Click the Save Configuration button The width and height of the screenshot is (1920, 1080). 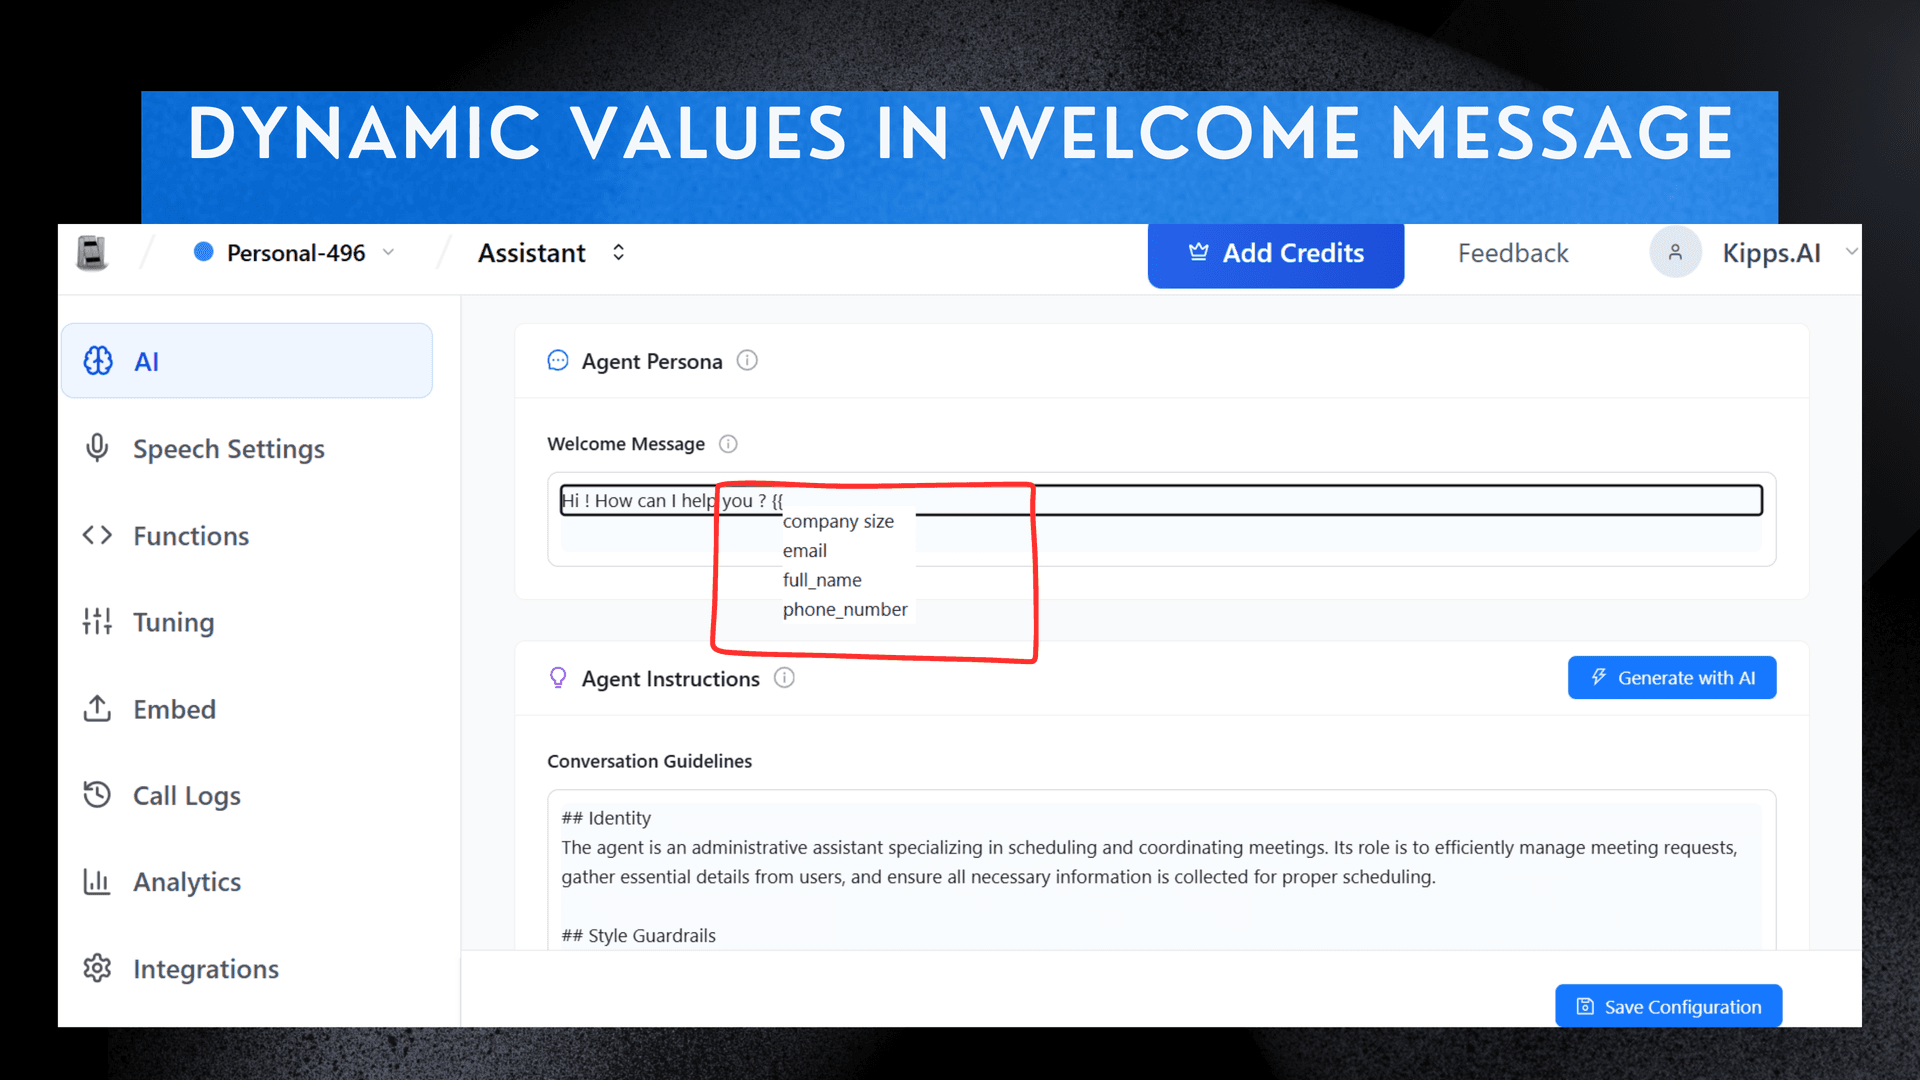pos(1667,1006)
